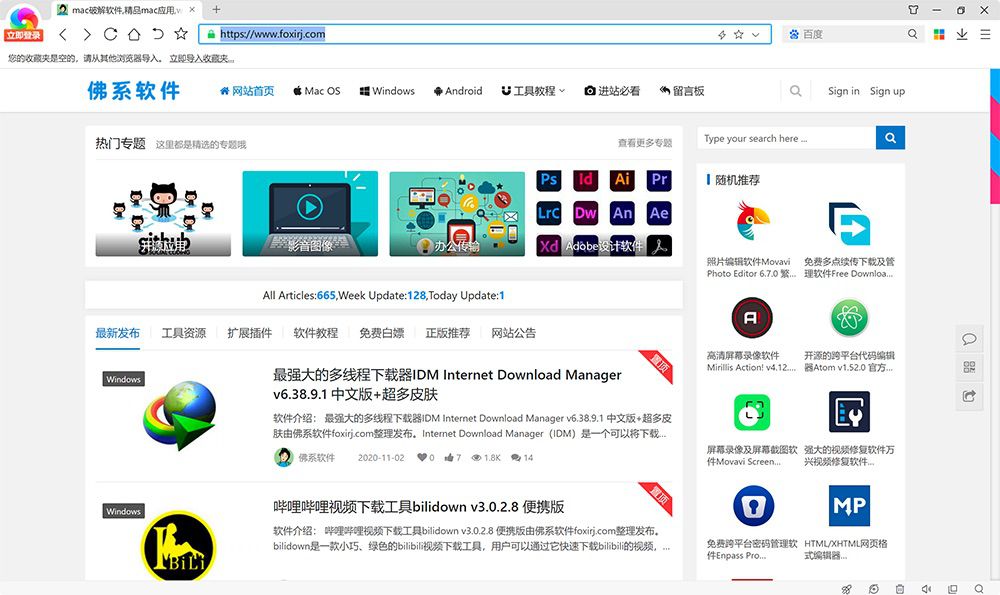Switch to the 工具资源 tab
This screenshot has height=595, width=1000.
(x=184, y=333)
